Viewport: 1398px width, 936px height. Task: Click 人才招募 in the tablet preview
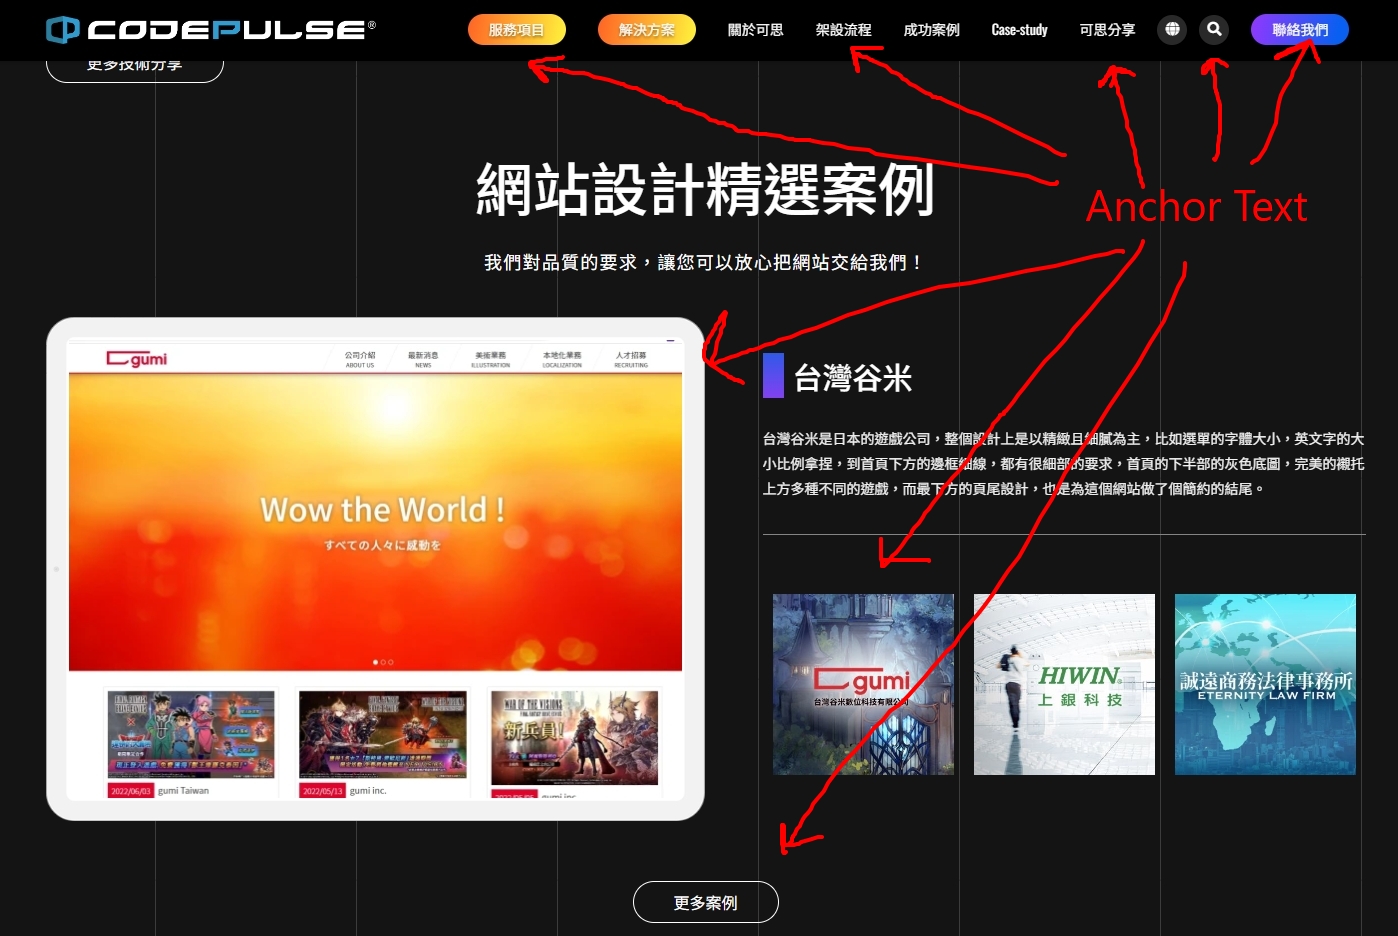click(631, 359)
